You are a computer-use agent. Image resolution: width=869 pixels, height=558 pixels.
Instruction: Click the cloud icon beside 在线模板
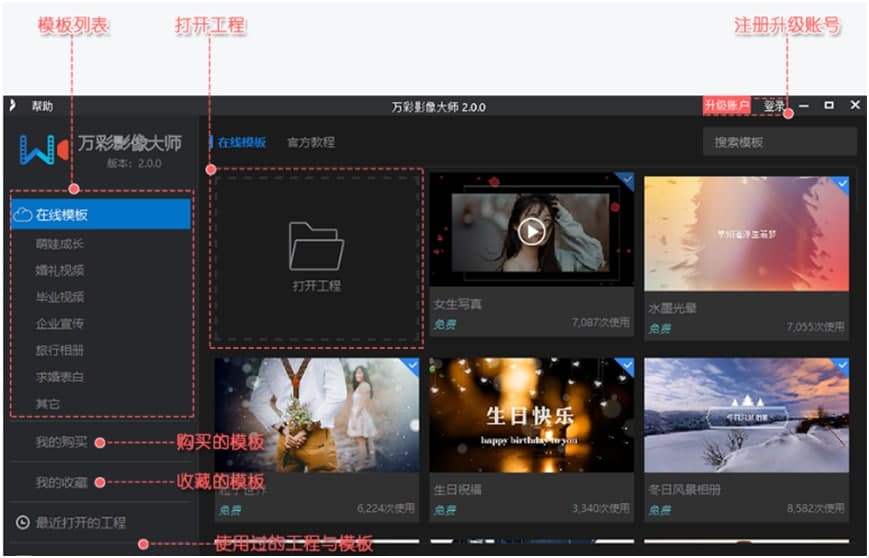22,214
